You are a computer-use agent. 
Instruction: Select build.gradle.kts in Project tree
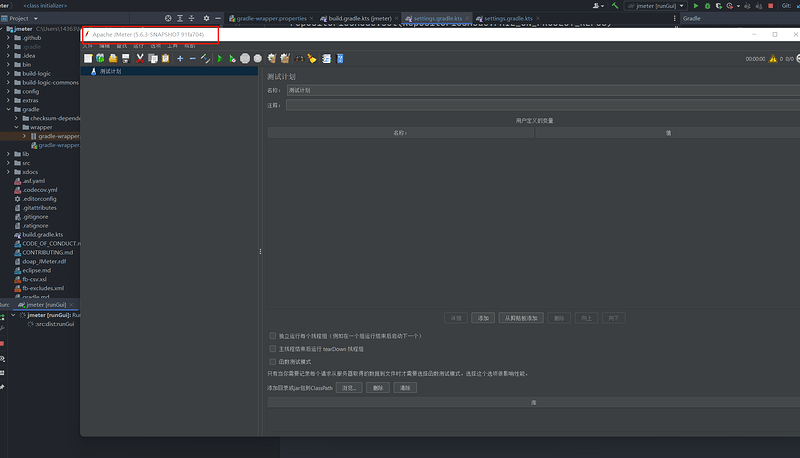[42, 235]
